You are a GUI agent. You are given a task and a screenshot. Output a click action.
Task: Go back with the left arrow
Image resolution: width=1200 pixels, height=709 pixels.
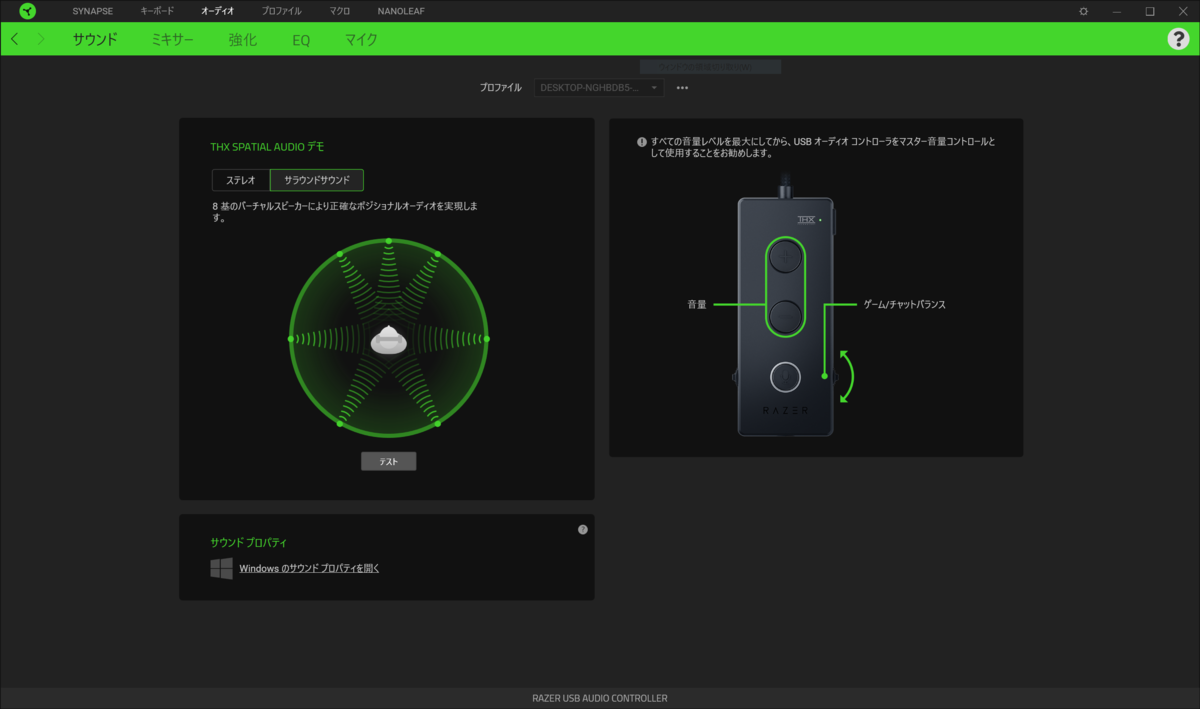[x=14, y=39]
